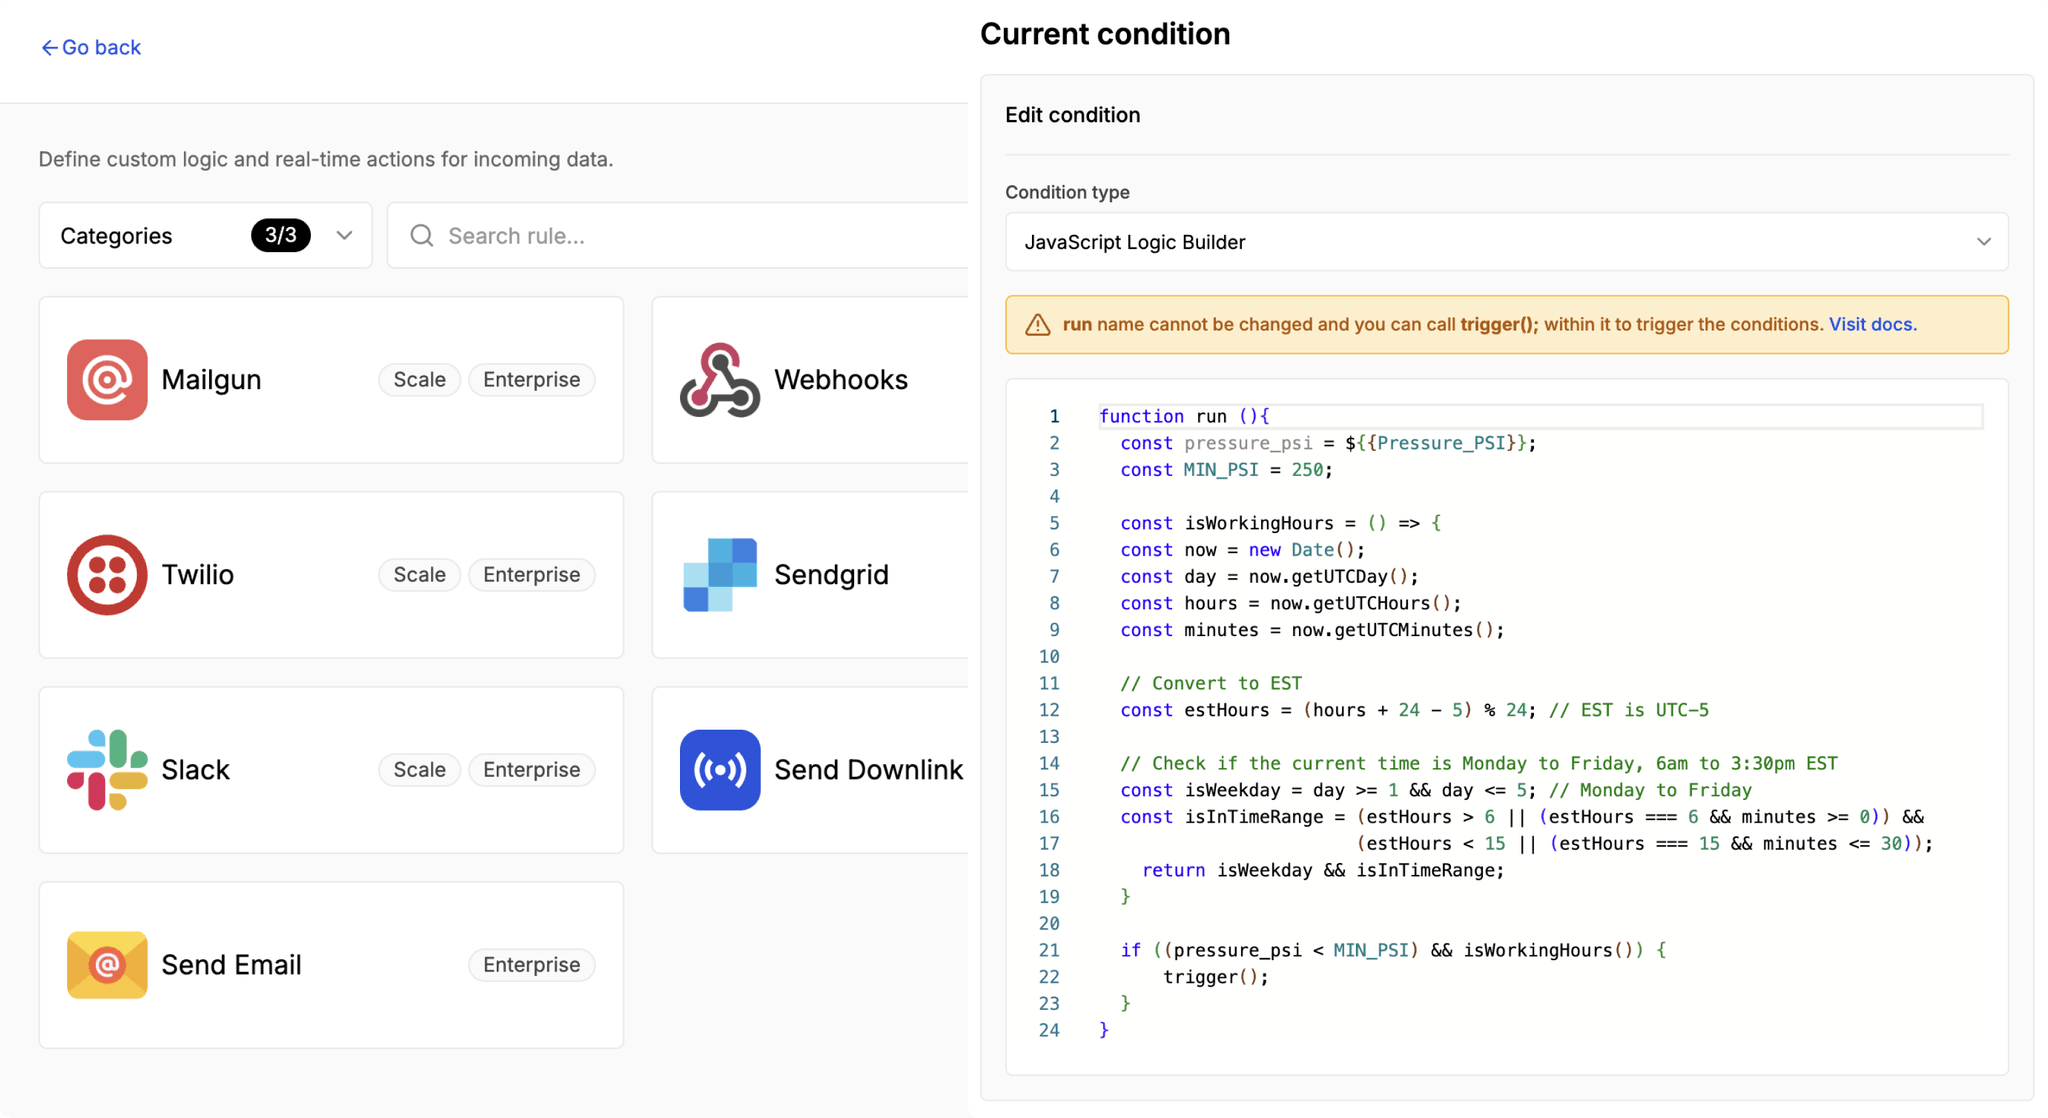This screenshot has height=1118, width=2048.
Task: Click the isWorkingHours arrow function line
Action: (1280, 523)
